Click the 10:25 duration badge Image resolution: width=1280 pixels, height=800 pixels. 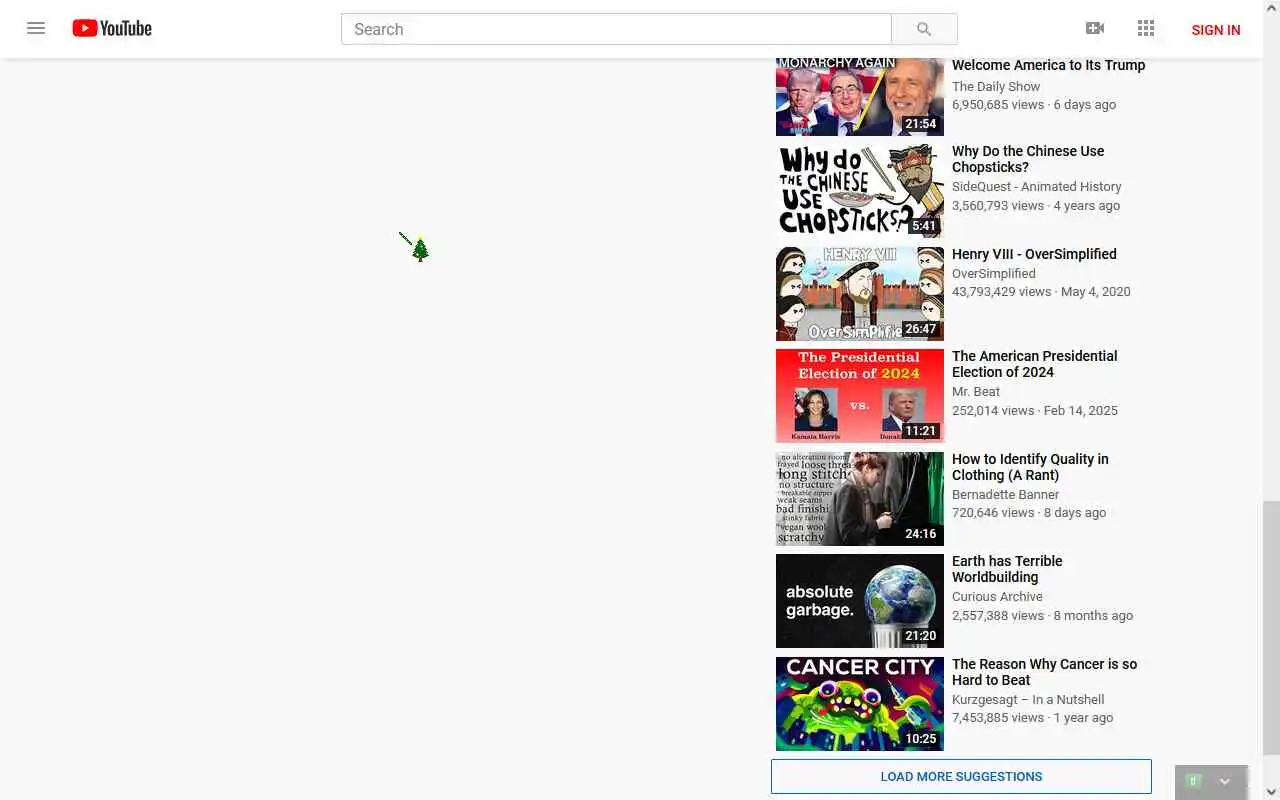coord(920,739)
